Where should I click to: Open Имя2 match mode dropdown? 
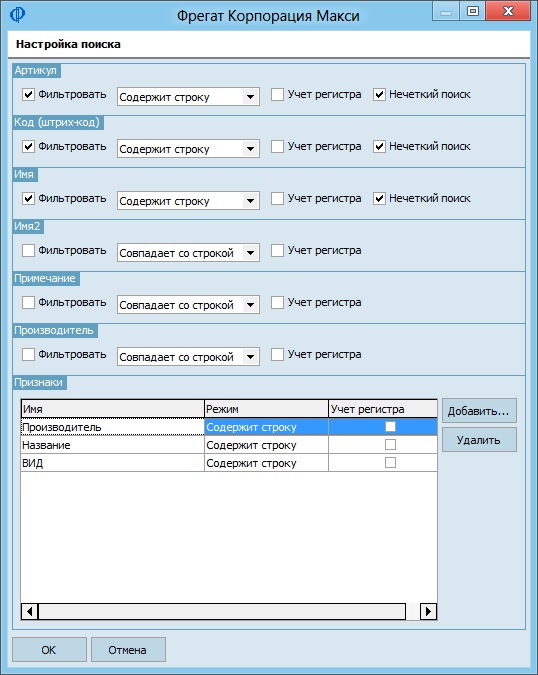tap(188, 253)
